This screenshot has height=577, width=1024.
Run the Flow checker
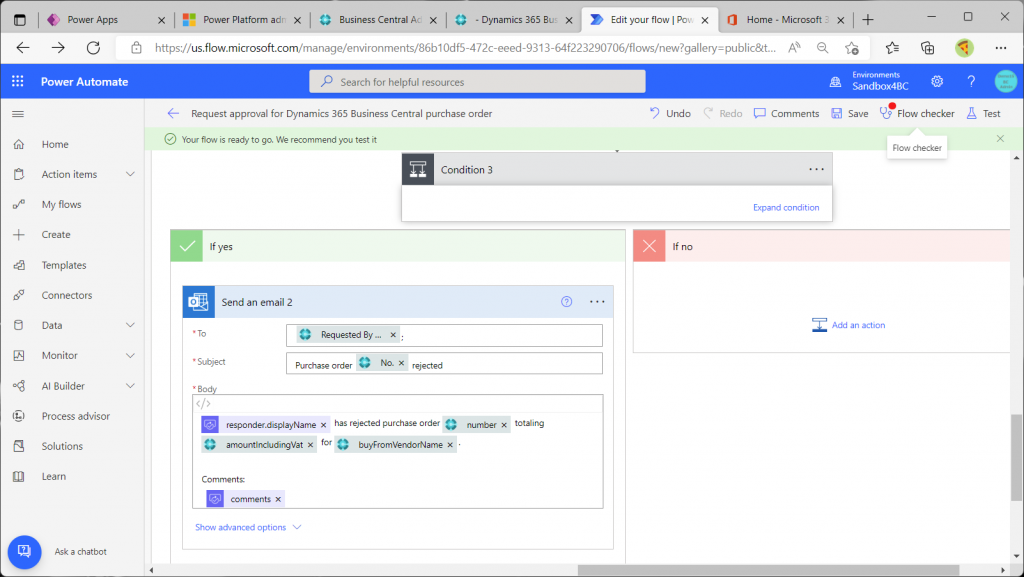tap(917, 114)
